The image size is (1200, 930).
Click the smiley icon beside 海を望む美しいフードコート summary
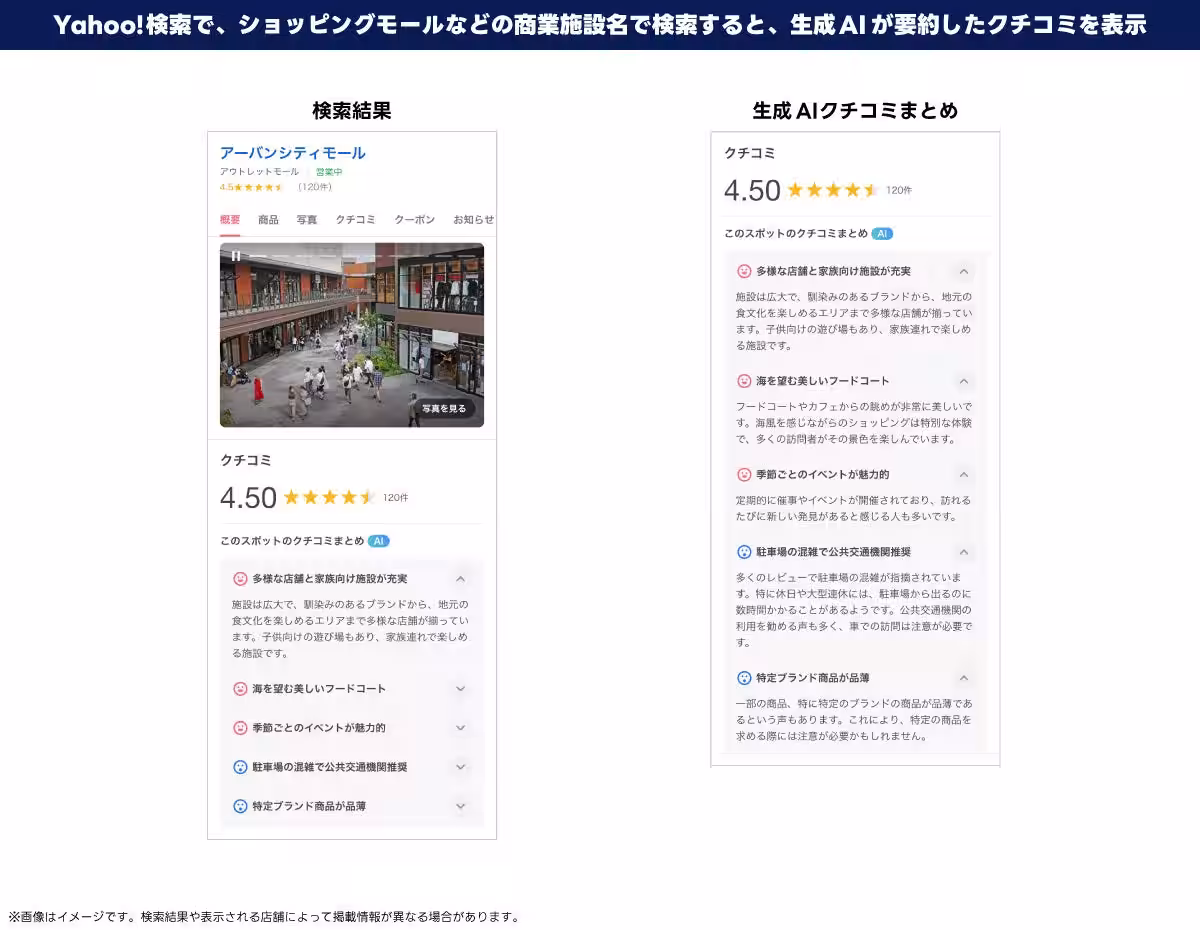pos(743,380)
